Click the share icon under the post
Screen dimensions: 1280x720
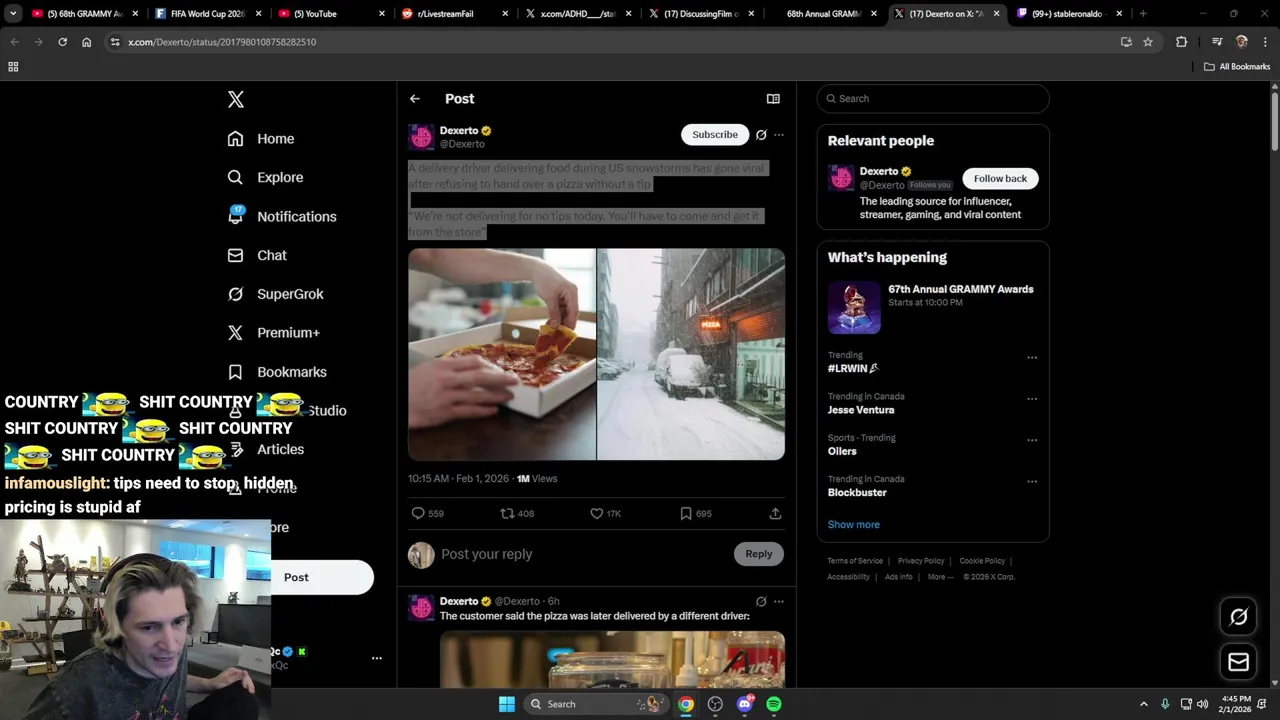pyautogui.click(x=775, y=513)
